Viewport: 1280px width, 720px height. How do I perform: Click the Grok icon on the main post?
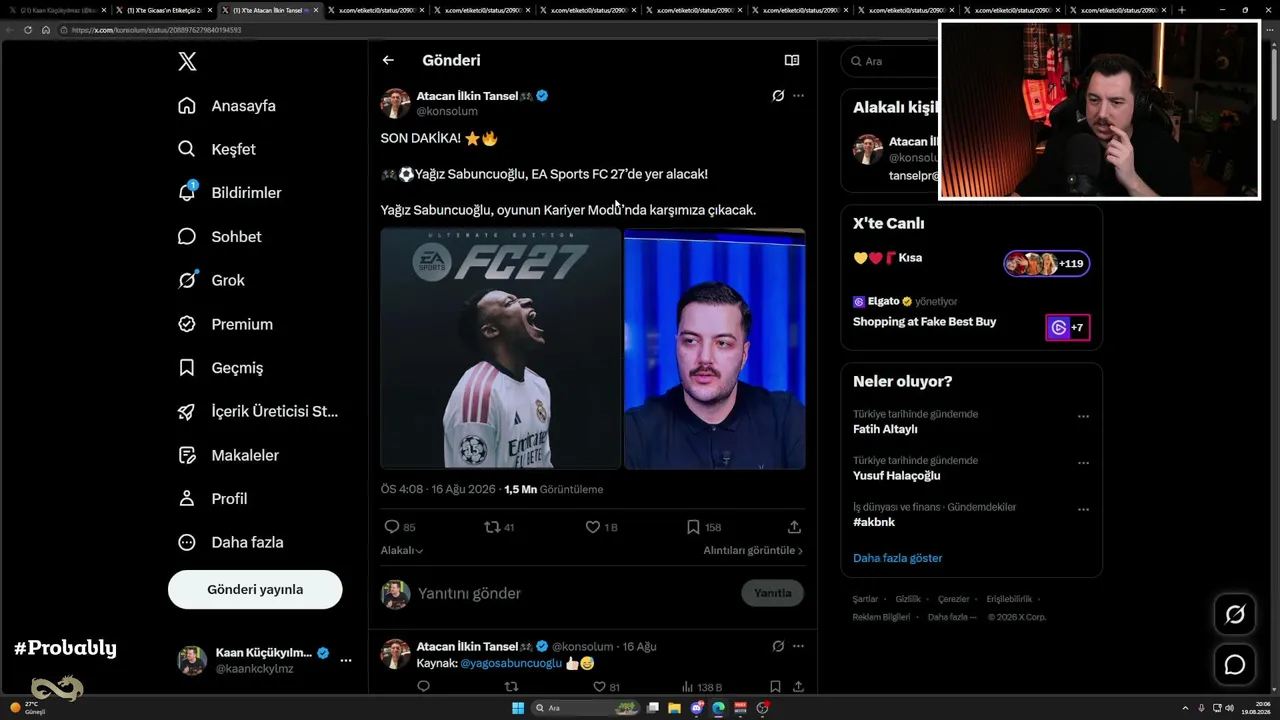[x=778, y=96]
